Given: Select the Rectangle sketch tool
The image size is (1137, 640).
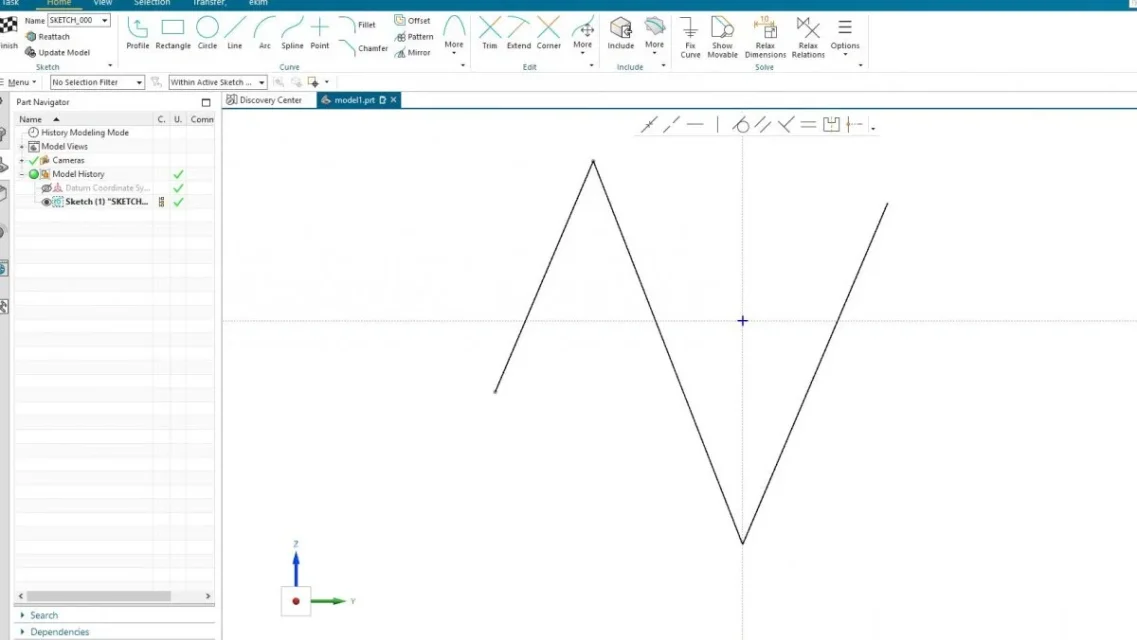Looking at the screenshot, I should pyautogui.click(x=173, y=32).
